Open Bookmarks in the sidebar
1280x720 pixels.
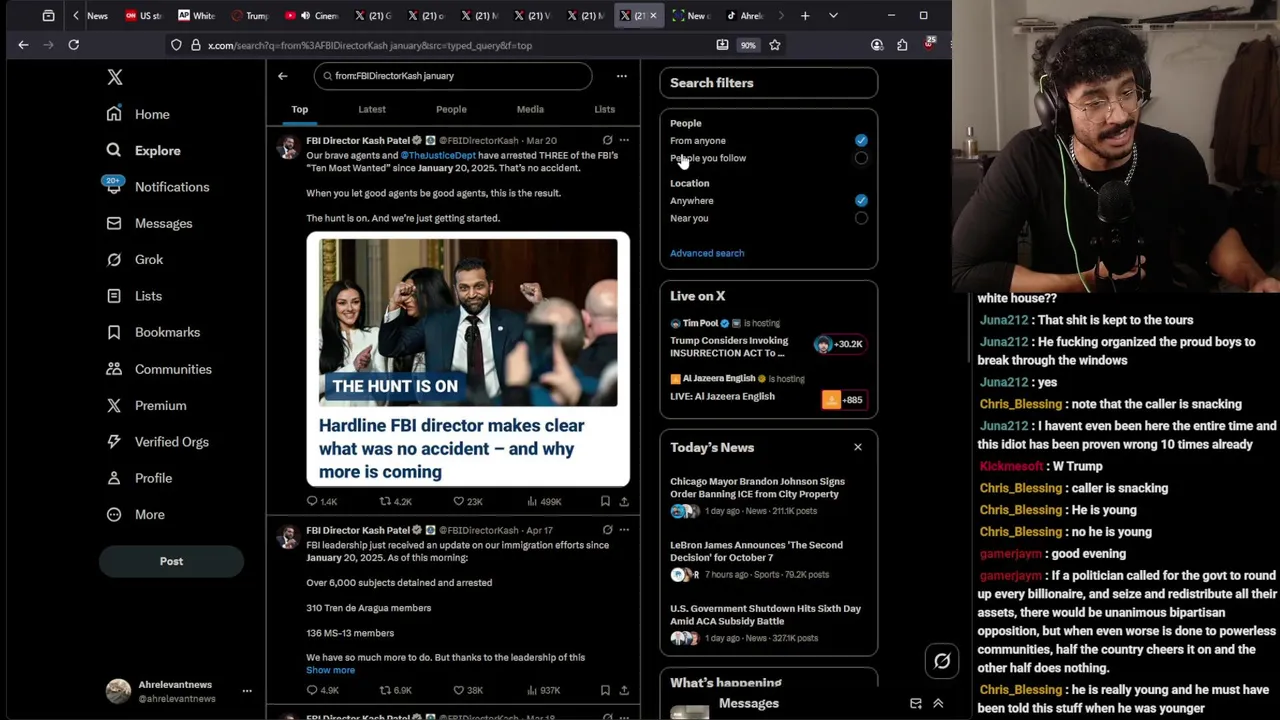pyautogui.click(x=153, y=332)
